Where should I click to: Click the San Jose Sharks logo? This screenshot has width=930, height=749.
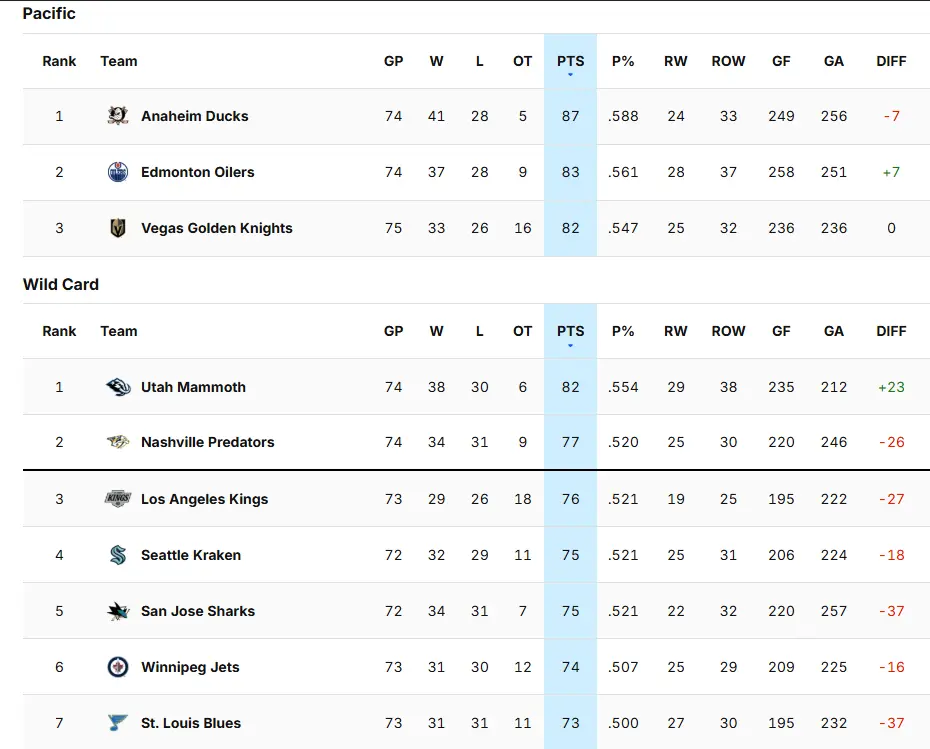click(x=118, y=611)
